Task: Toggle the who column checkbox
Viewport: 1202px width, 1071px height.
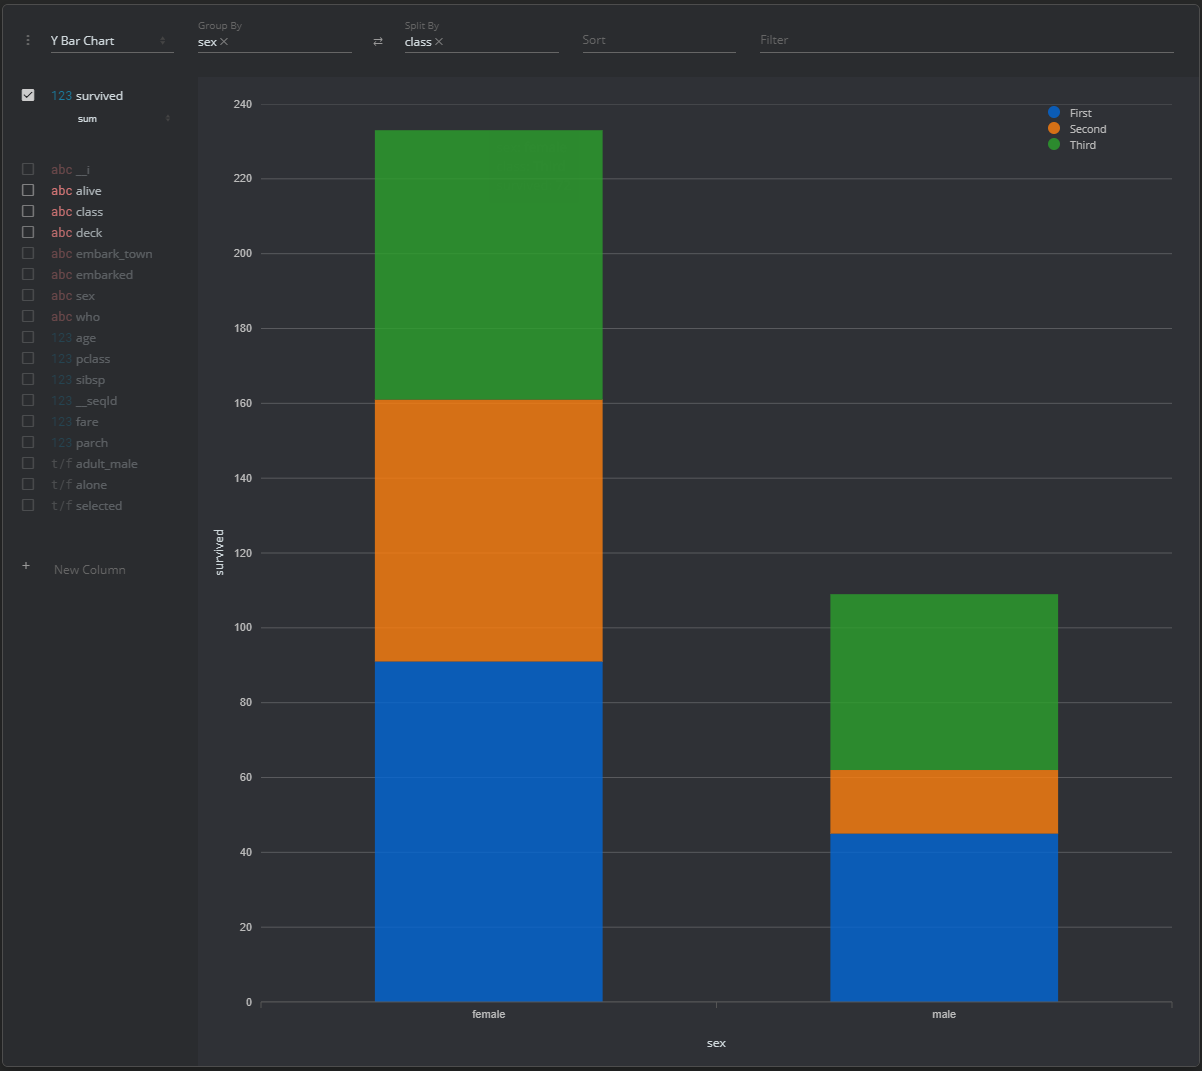Action: 28,316
